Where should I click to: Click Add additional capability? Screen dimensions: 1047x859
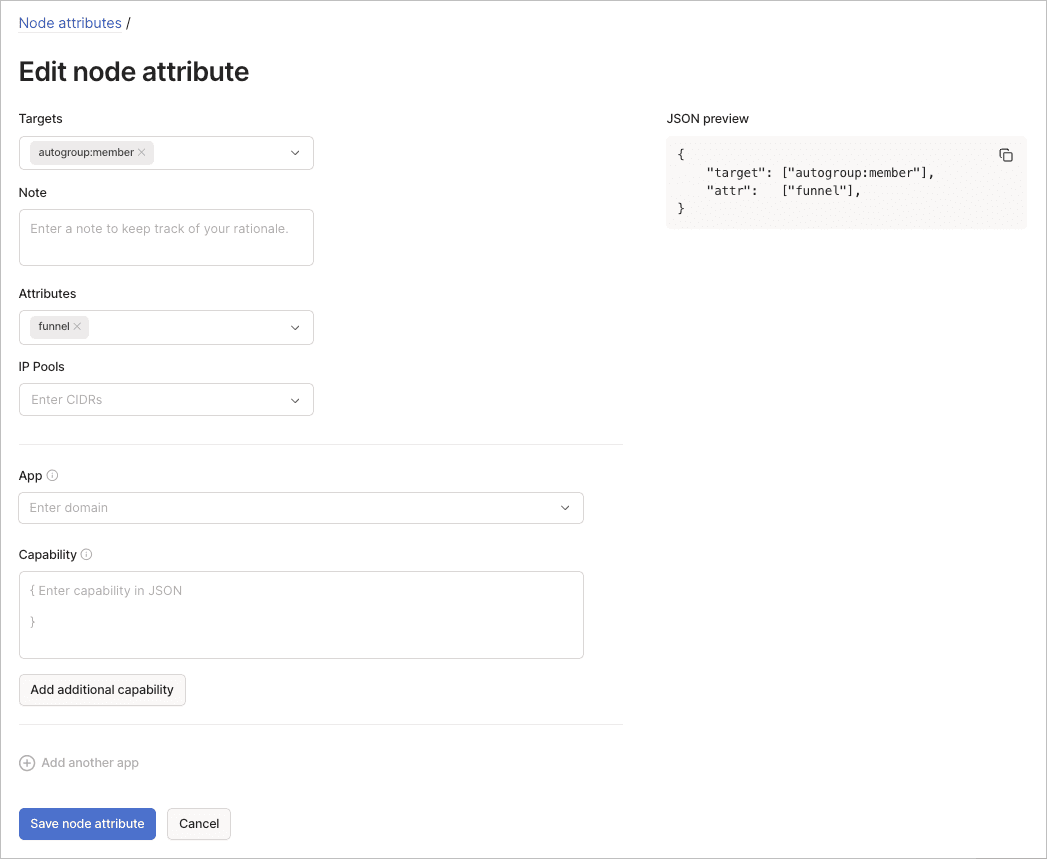(101, 689)
